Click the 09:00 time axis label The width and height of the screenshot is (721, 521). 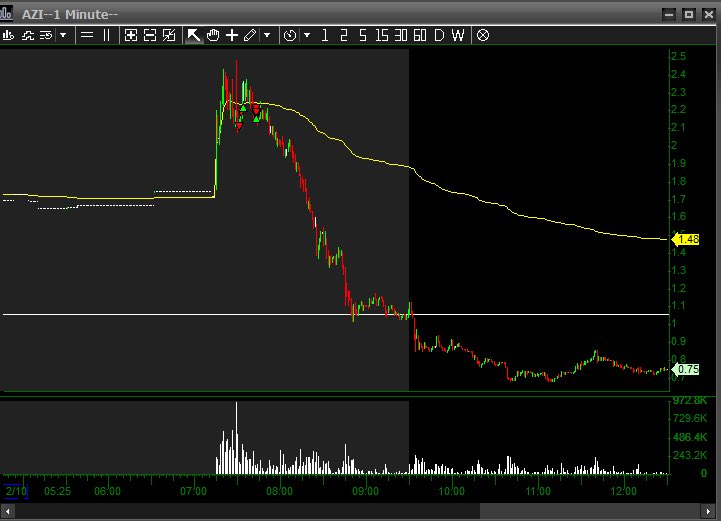(366, 491)
